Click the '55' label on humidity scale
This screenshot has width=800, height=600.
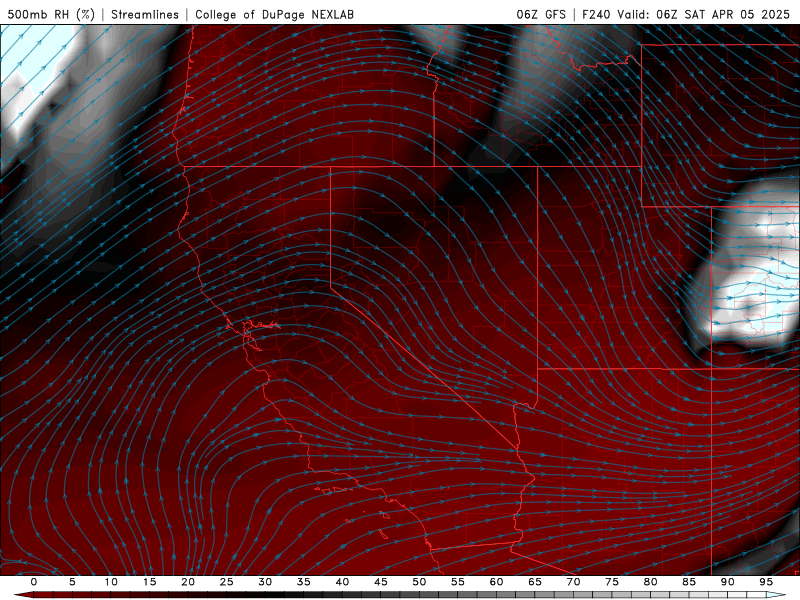(458, 582)
